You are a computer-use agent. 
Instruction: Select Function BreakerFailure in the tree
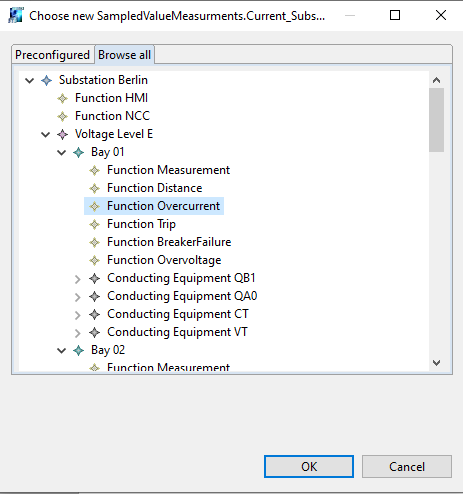169,242
